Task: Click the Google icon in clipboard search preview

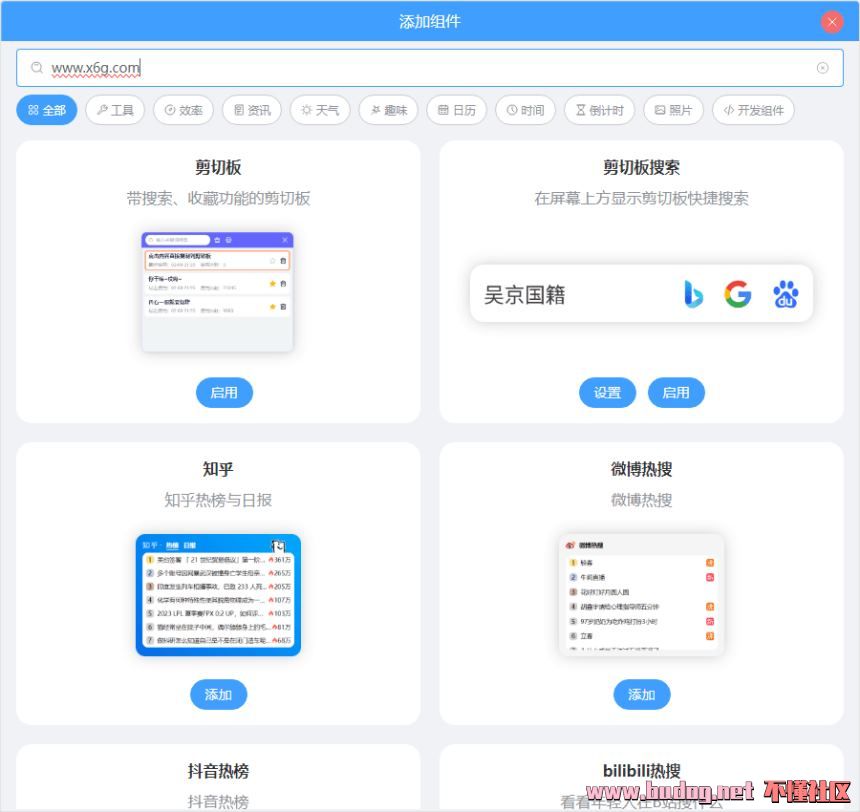Action: 738,294
